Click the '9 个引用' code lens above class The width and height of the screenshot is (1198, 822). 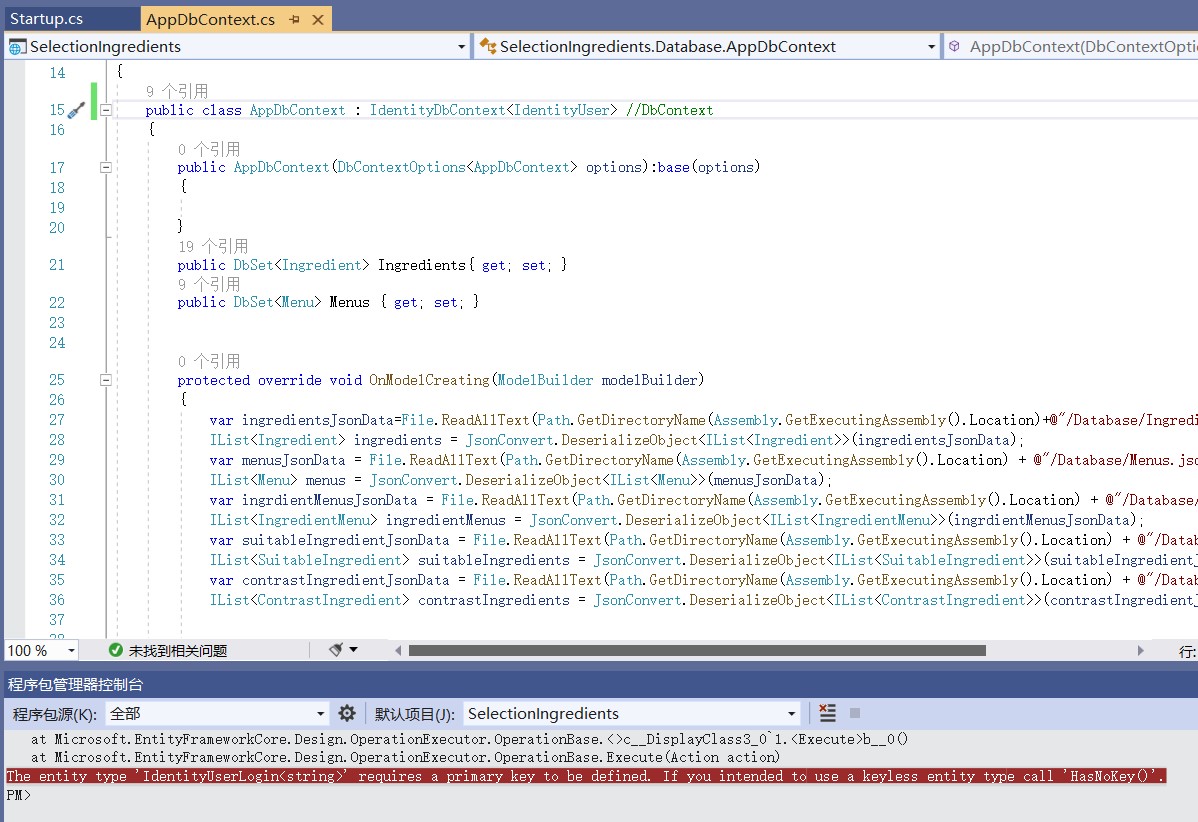176,91
